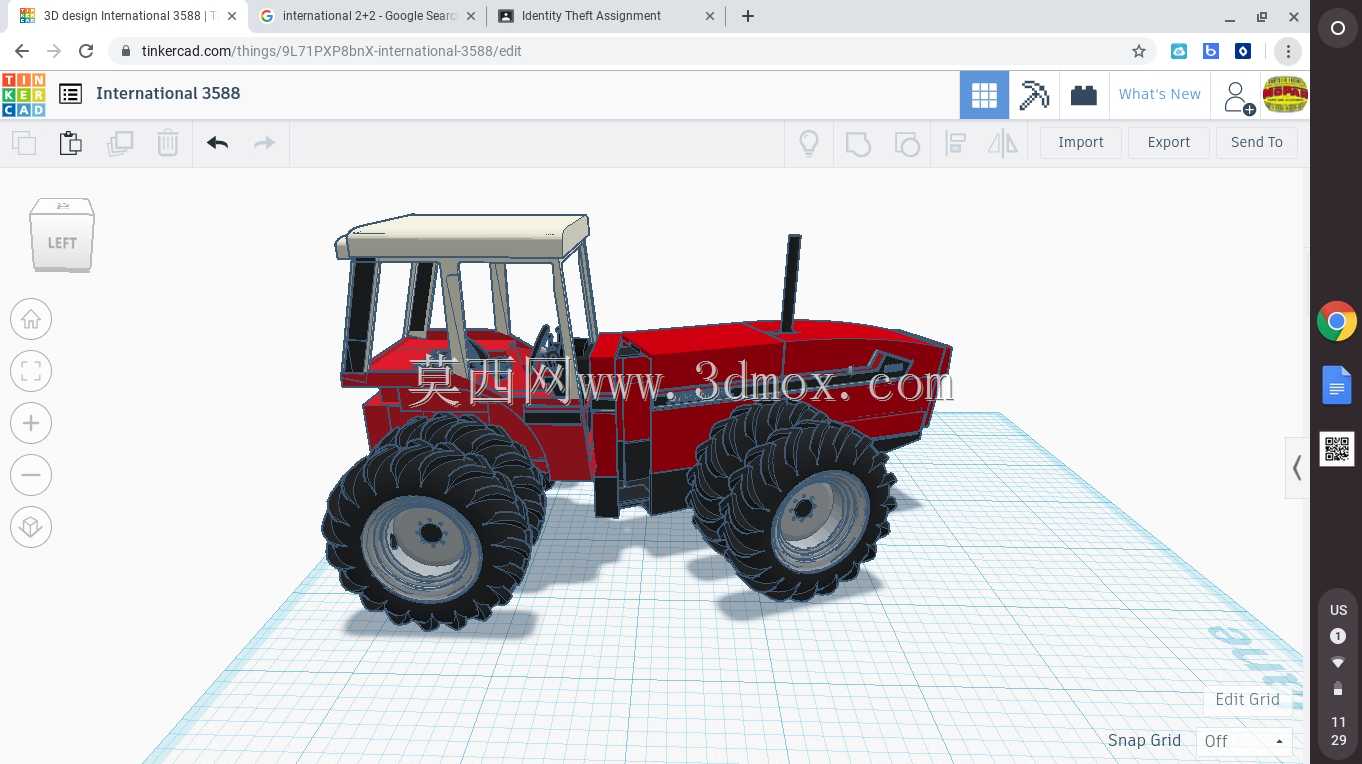
Task: Open the ChromeOS launcher circle
Action: pyautogui.click(x=1337, y=29)
